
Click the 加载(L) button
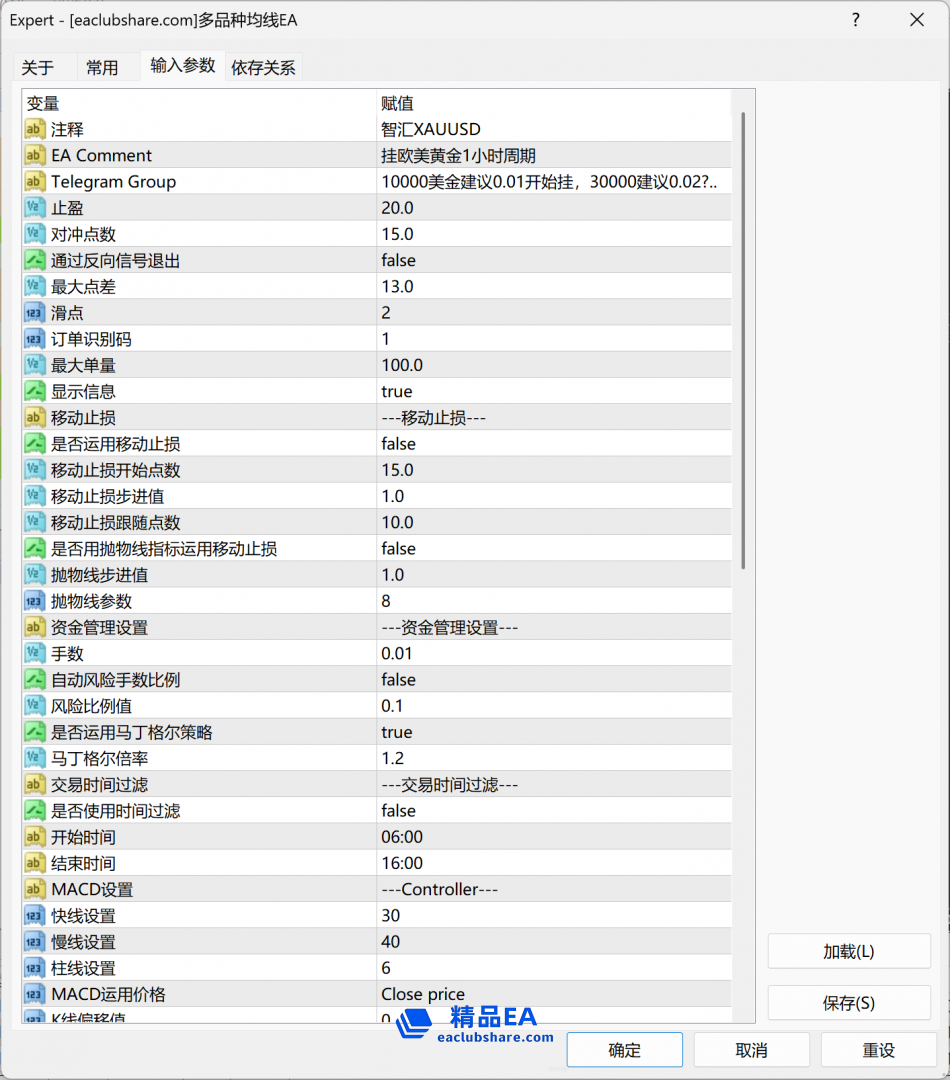pyautogui.click(x=848, y=951)
